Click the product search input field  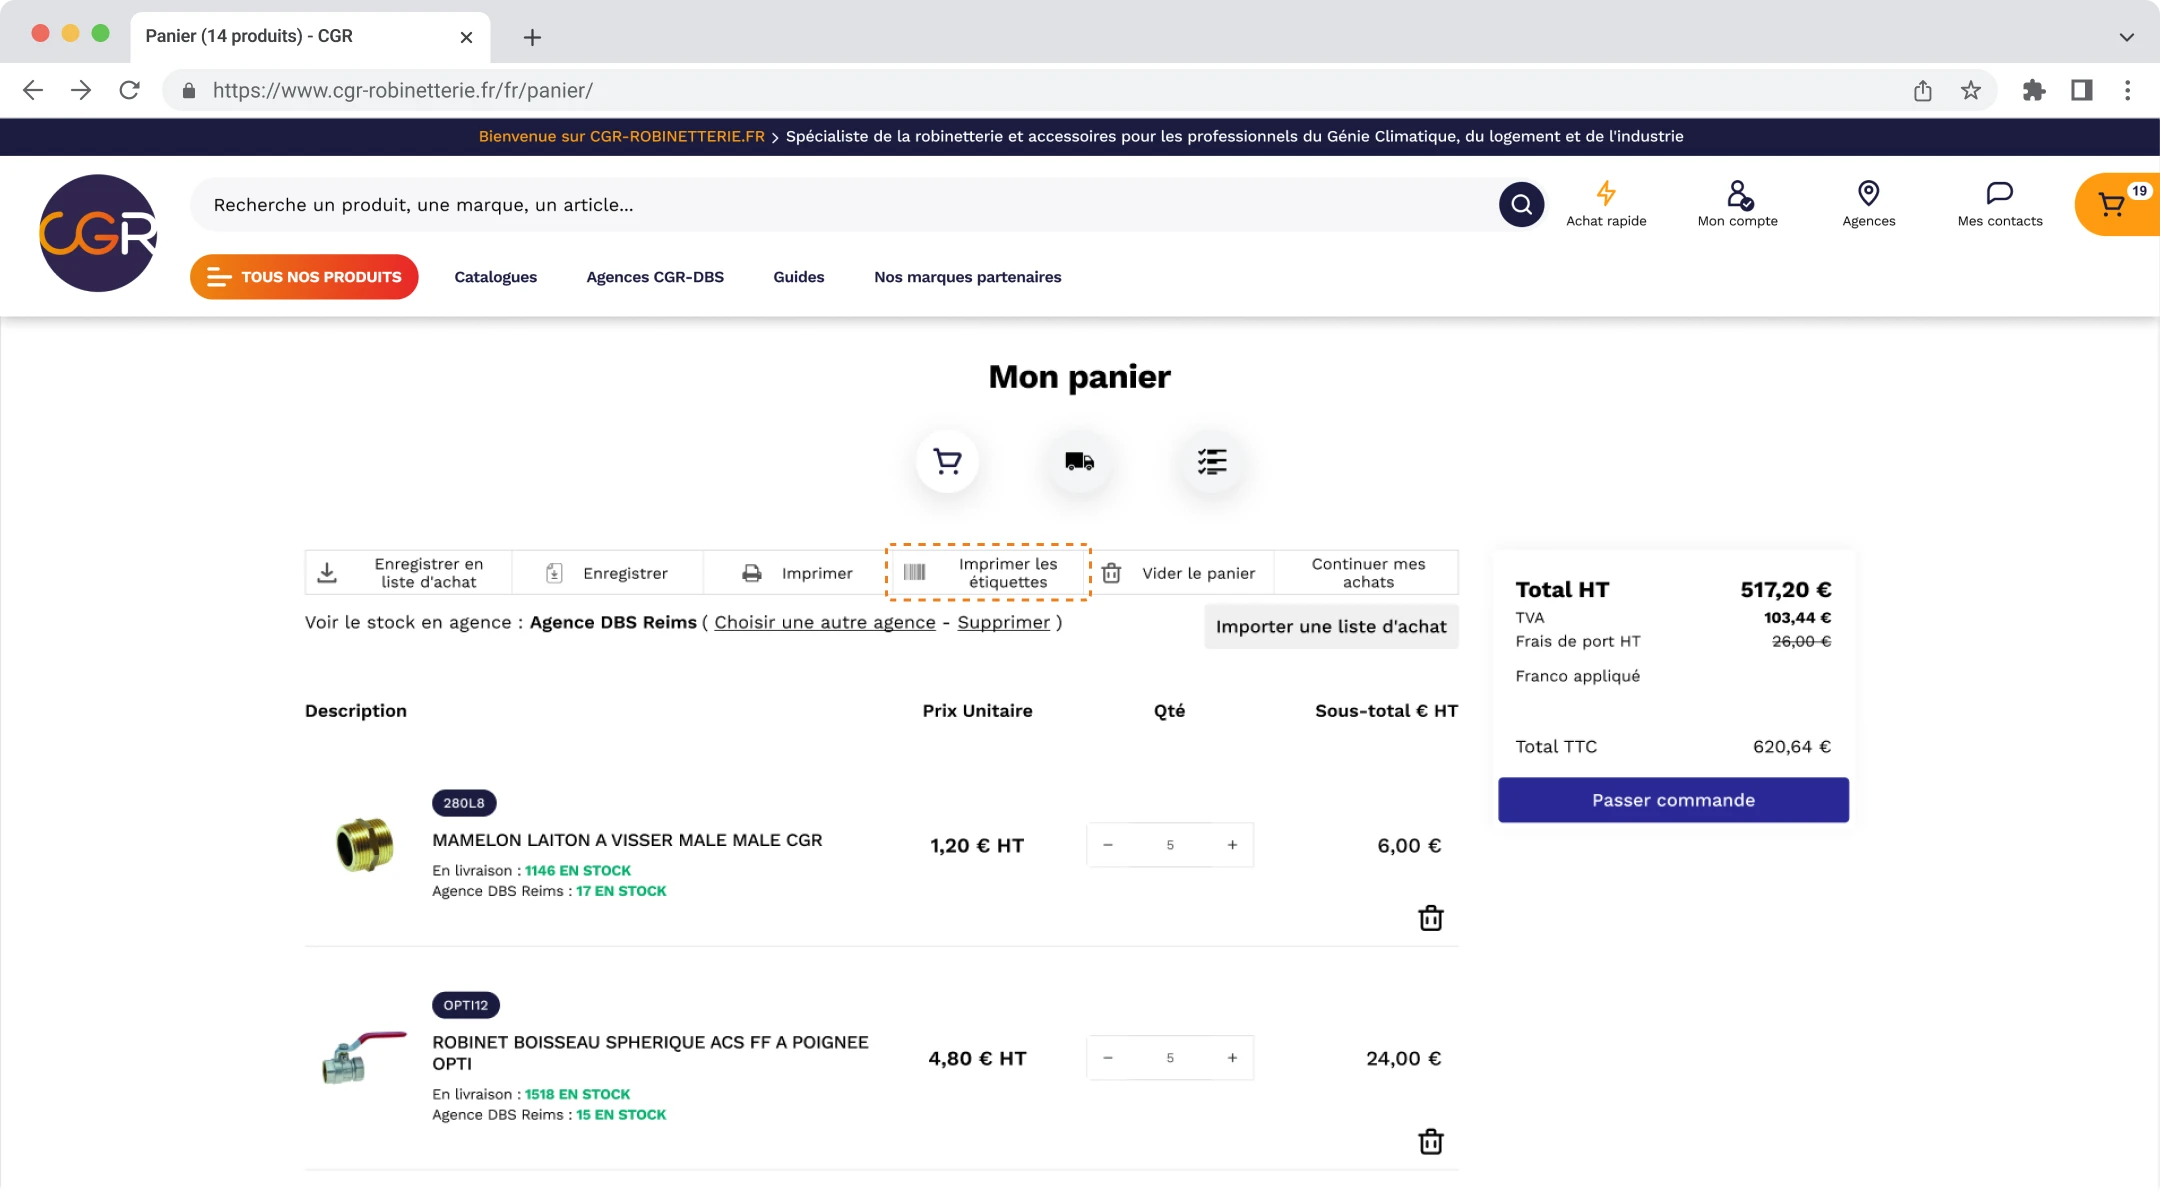point(845,205)
